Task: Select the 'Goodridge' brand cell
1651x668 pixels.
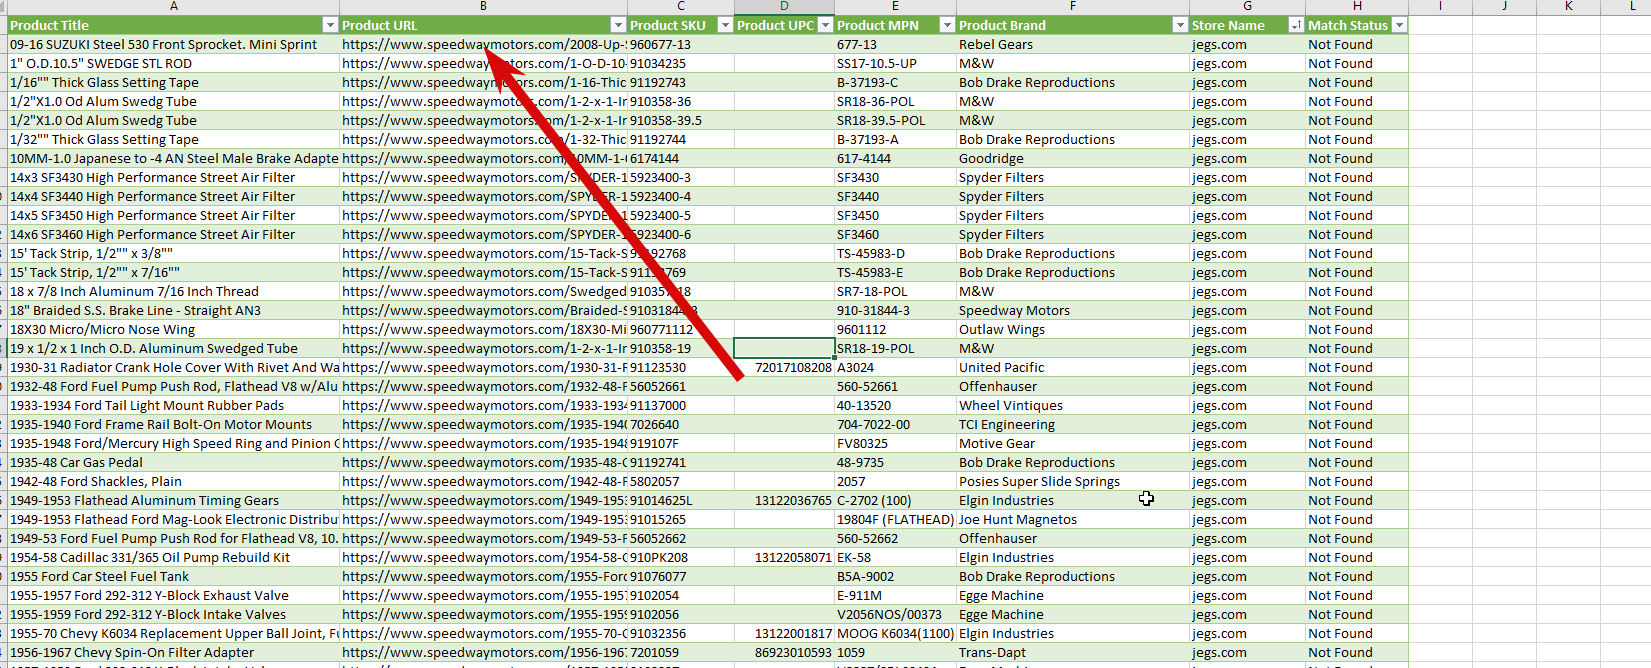Action: 1073,158
